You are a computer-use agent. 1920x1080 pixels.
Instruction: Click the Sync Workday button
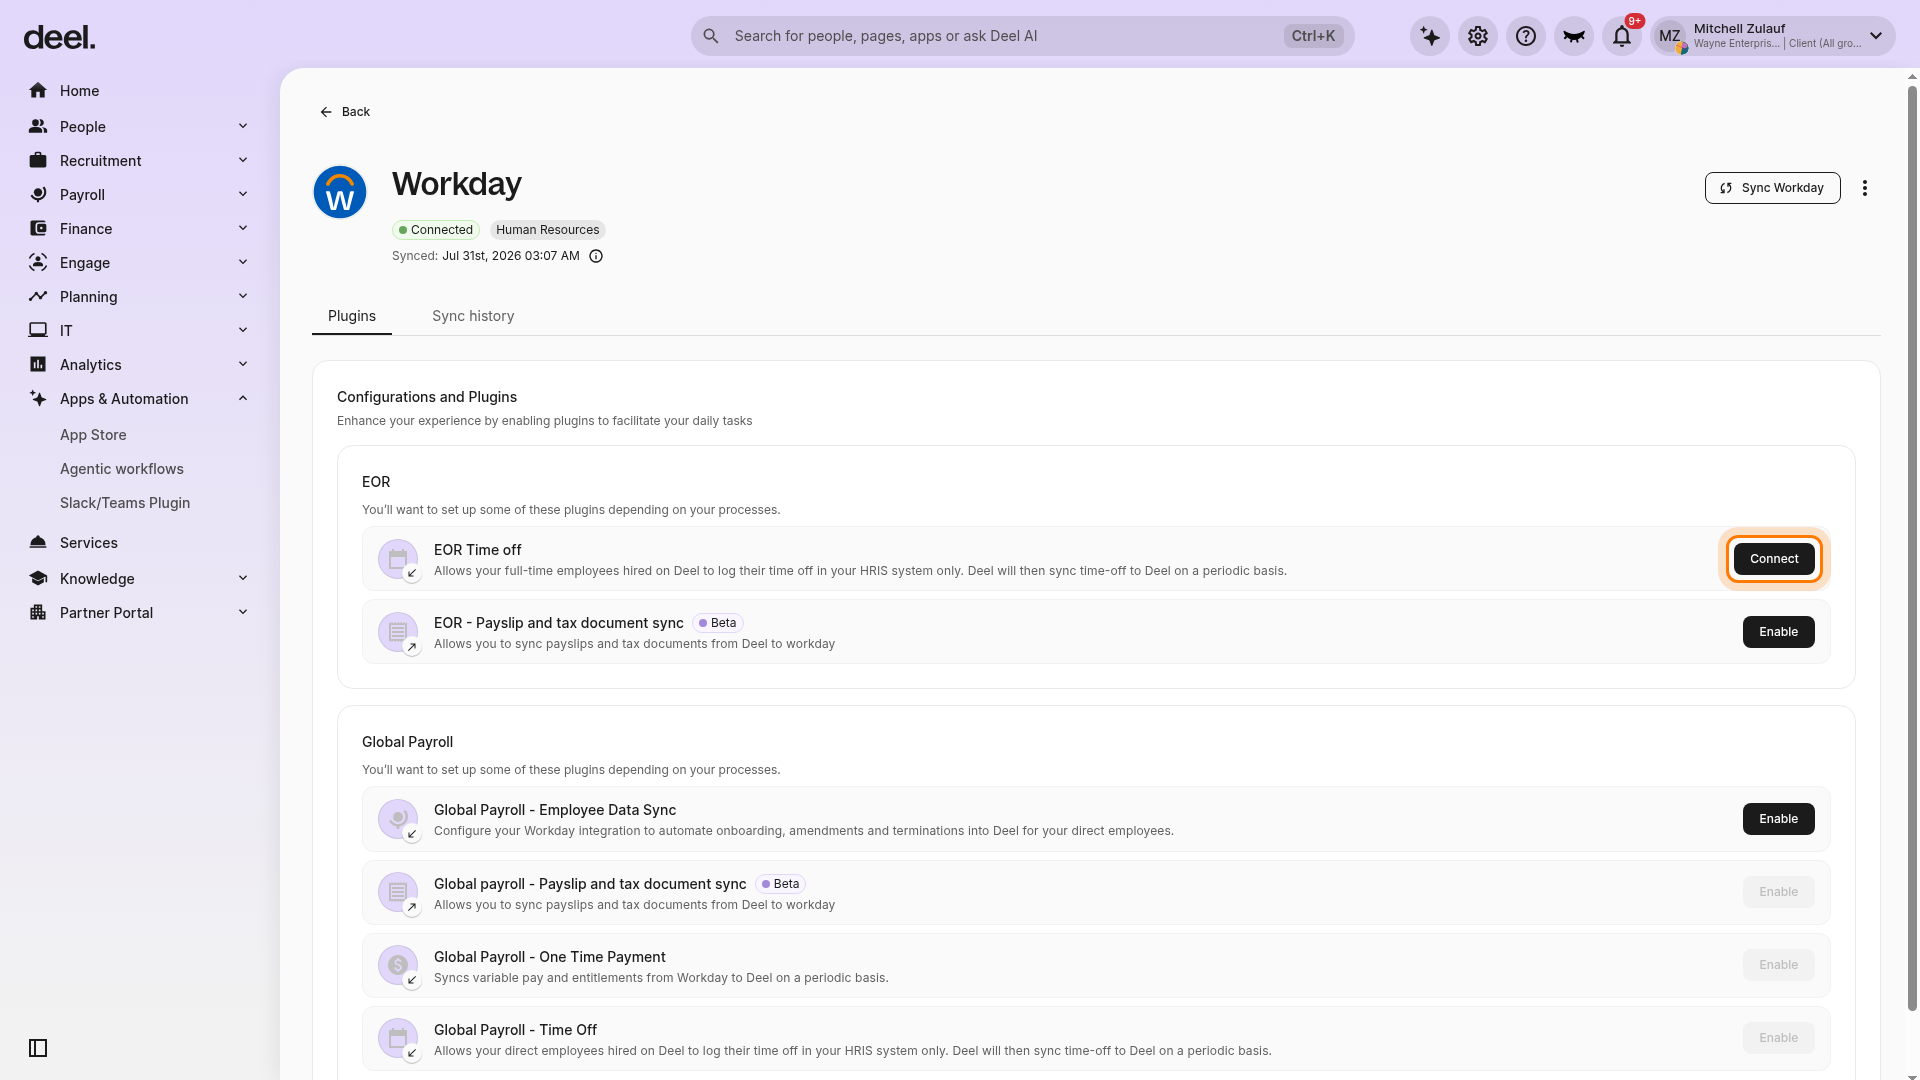point(1772,188)
